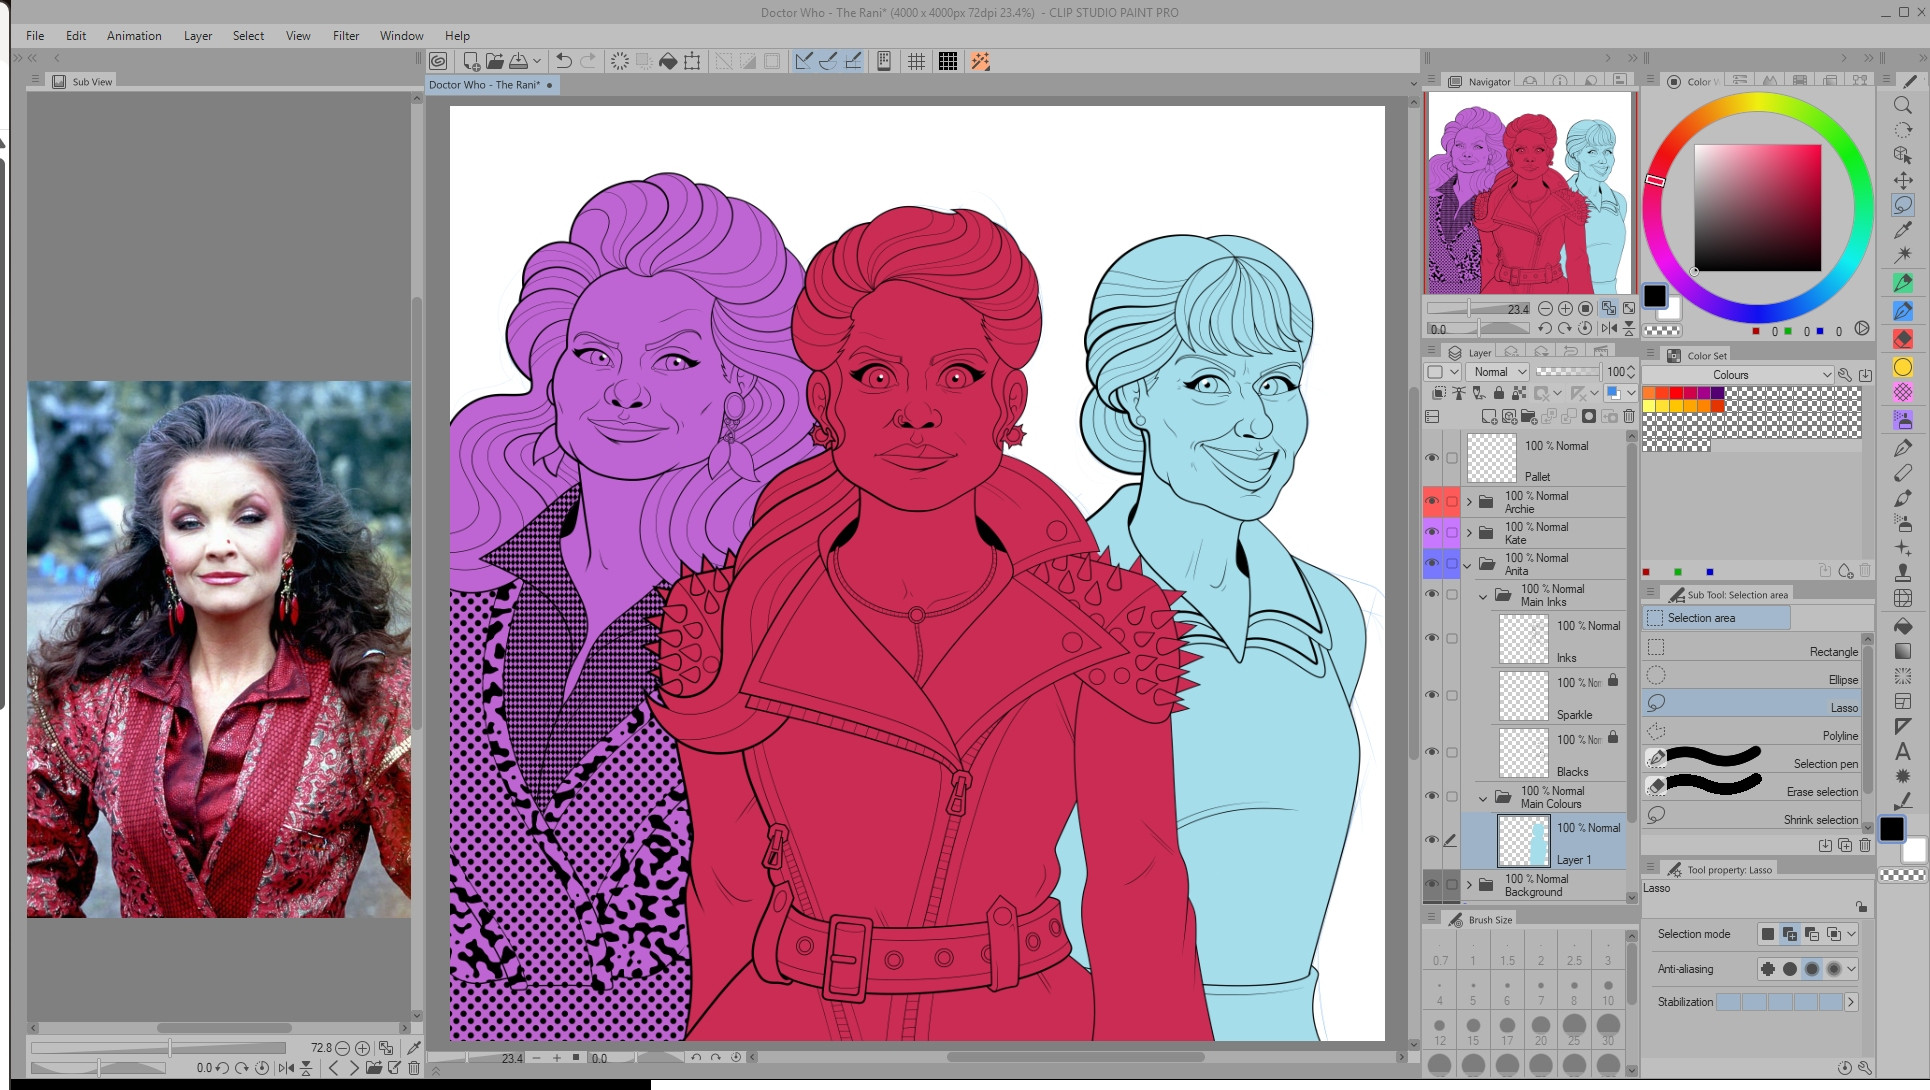This screenshot has width=1930, height=1090.
Task: Click the Clear (deselect) spinner icon
Action: (x=620, y=61)
